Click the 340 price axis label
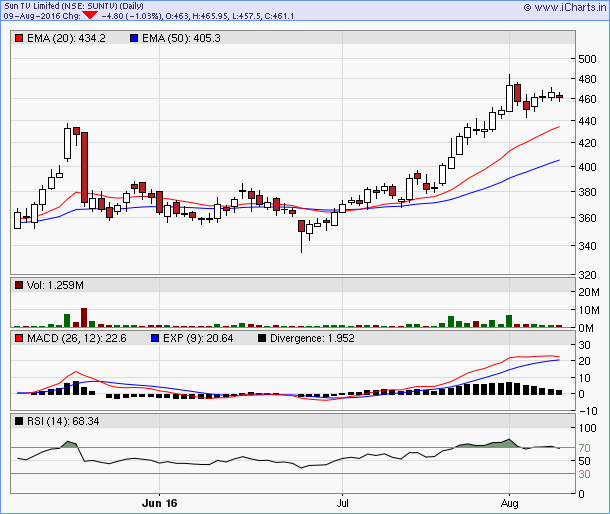The image size is (610, 514). (587, 246)
